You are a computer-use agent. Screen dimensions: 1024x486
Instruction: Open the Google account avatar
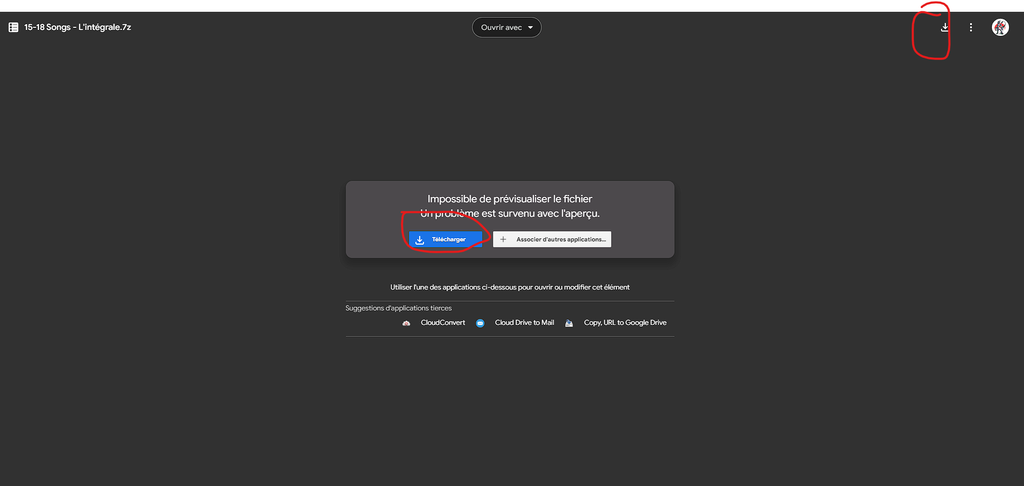(1000, 27)
